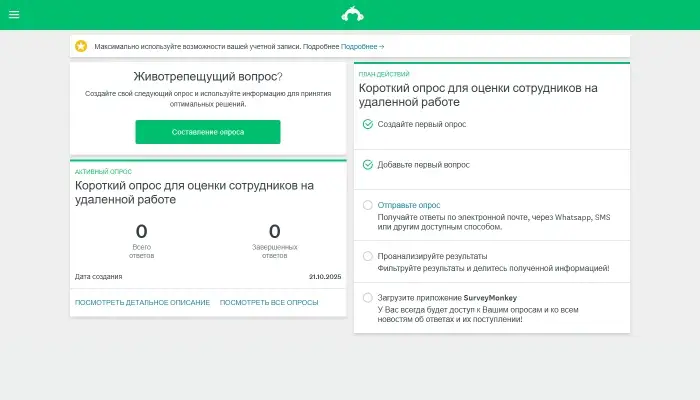
Task: Select the circle next to "Проанализируйте результаты"
Action: [367, 256]
